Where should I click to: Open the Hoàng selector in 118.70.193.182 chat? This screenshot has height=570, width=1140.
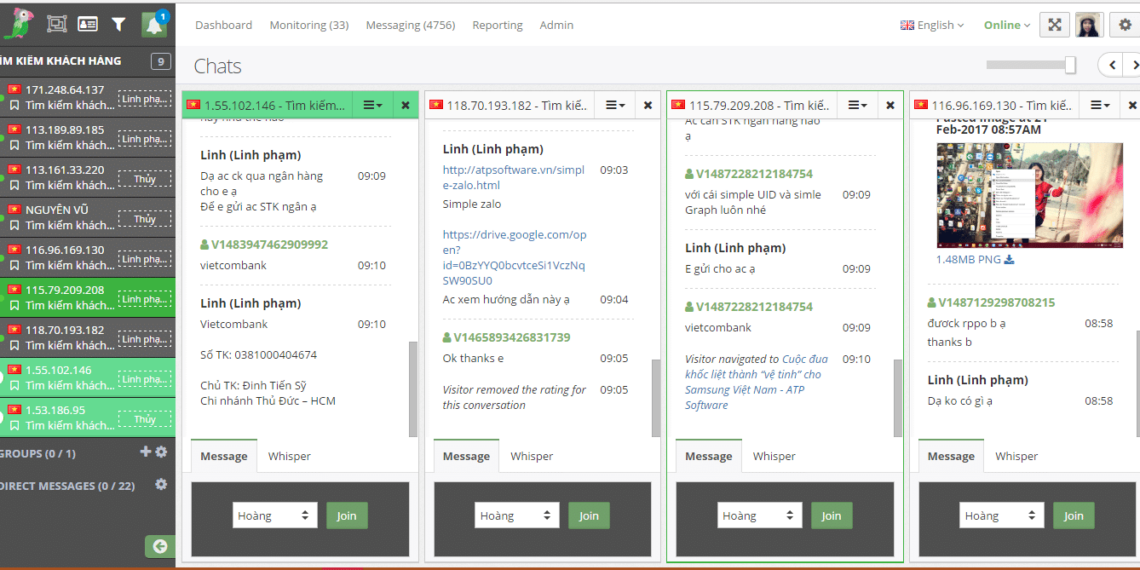pyautogui.click(x=517, y=516)
